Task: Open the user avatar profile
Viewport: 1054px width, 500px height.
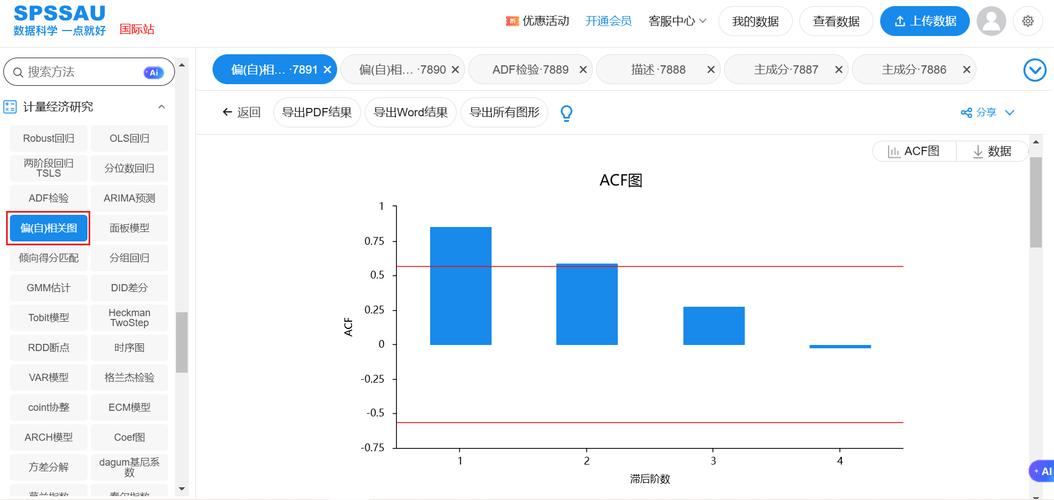Action: [991, 22]
